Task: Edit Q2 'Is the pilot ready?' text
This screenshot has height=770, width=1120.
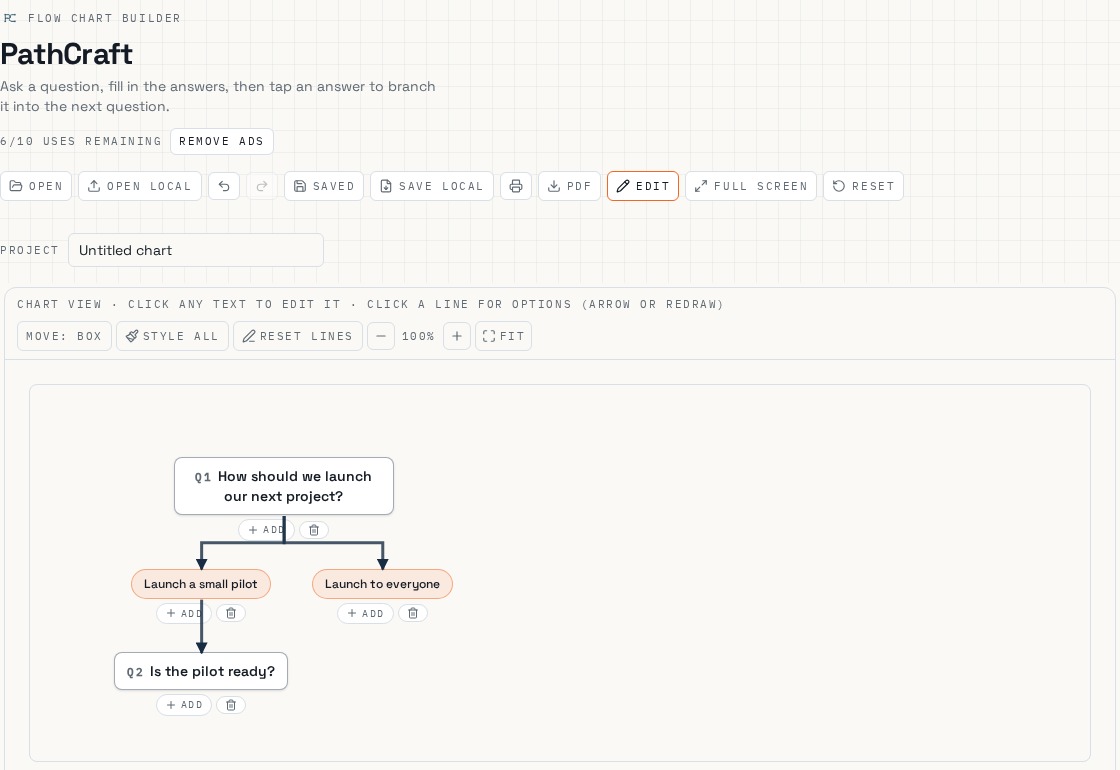Action: pyautogui.click(x=212, y=671)
